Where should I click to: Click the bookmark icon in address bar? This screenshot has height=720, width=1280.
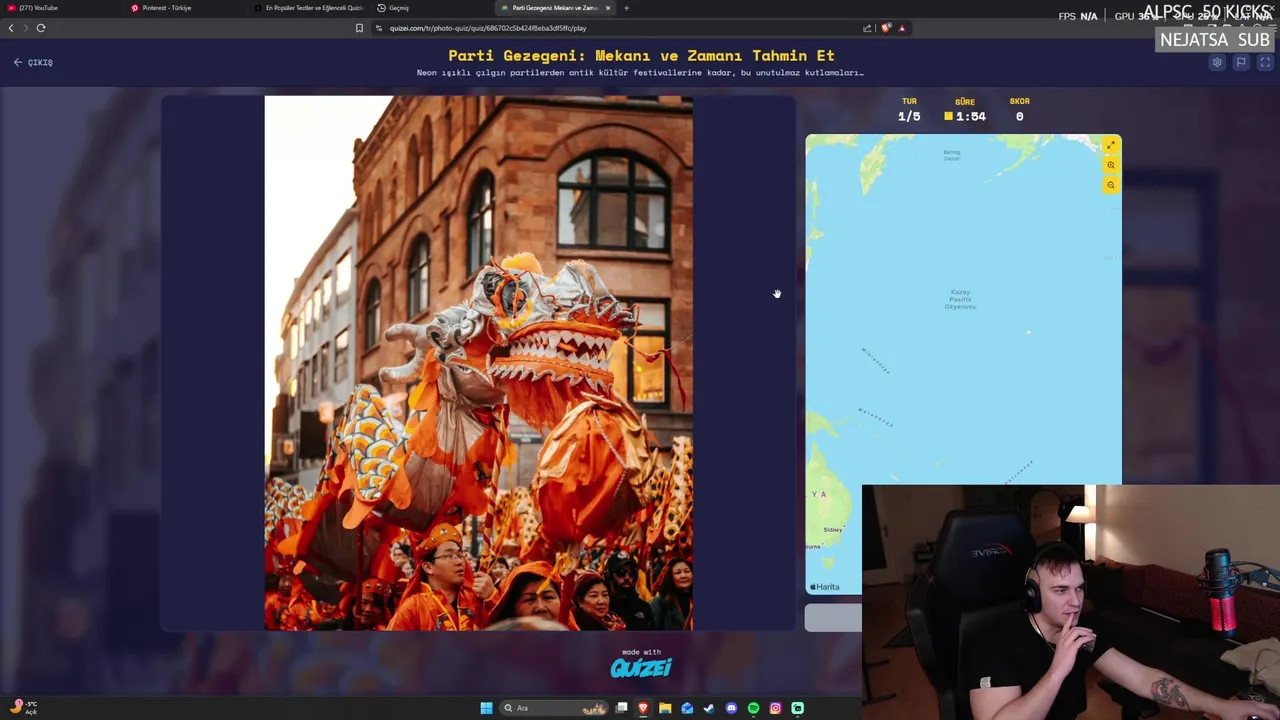(359, 28)
